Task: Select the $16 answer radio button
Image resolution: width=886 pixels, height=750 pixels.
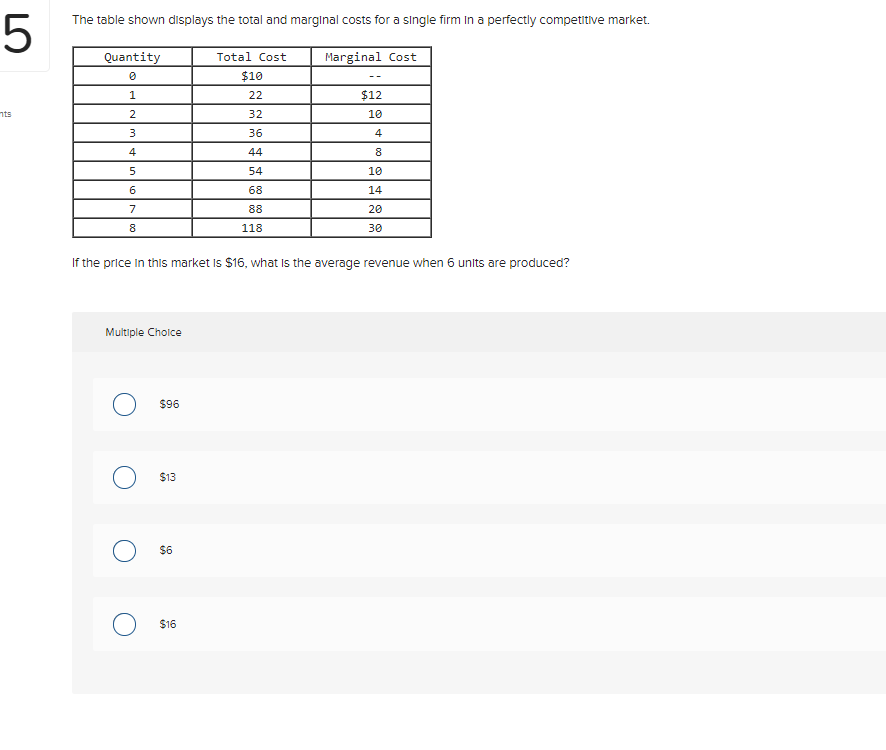Action: (124, 624)
